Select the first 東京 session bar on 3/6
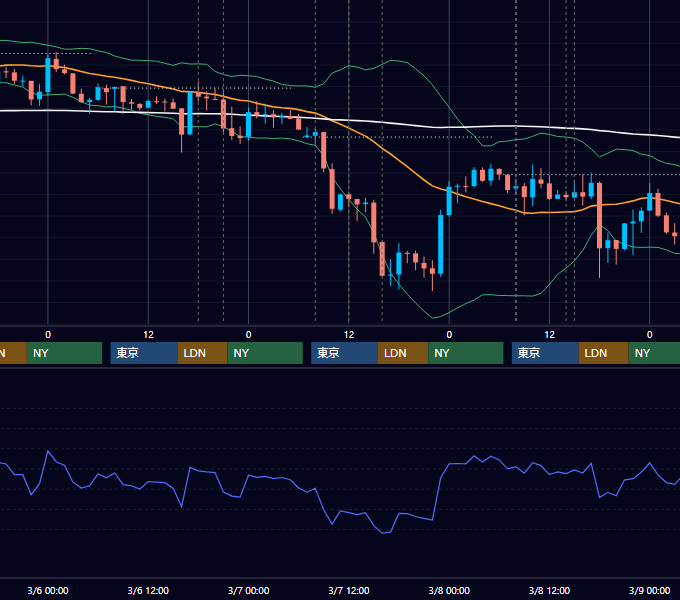680x600 pixels. (x=144, y=353)
